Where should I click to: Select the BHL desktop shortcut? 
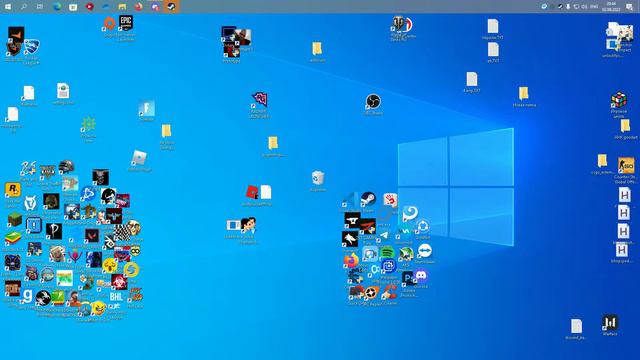(x=116, y=297)
